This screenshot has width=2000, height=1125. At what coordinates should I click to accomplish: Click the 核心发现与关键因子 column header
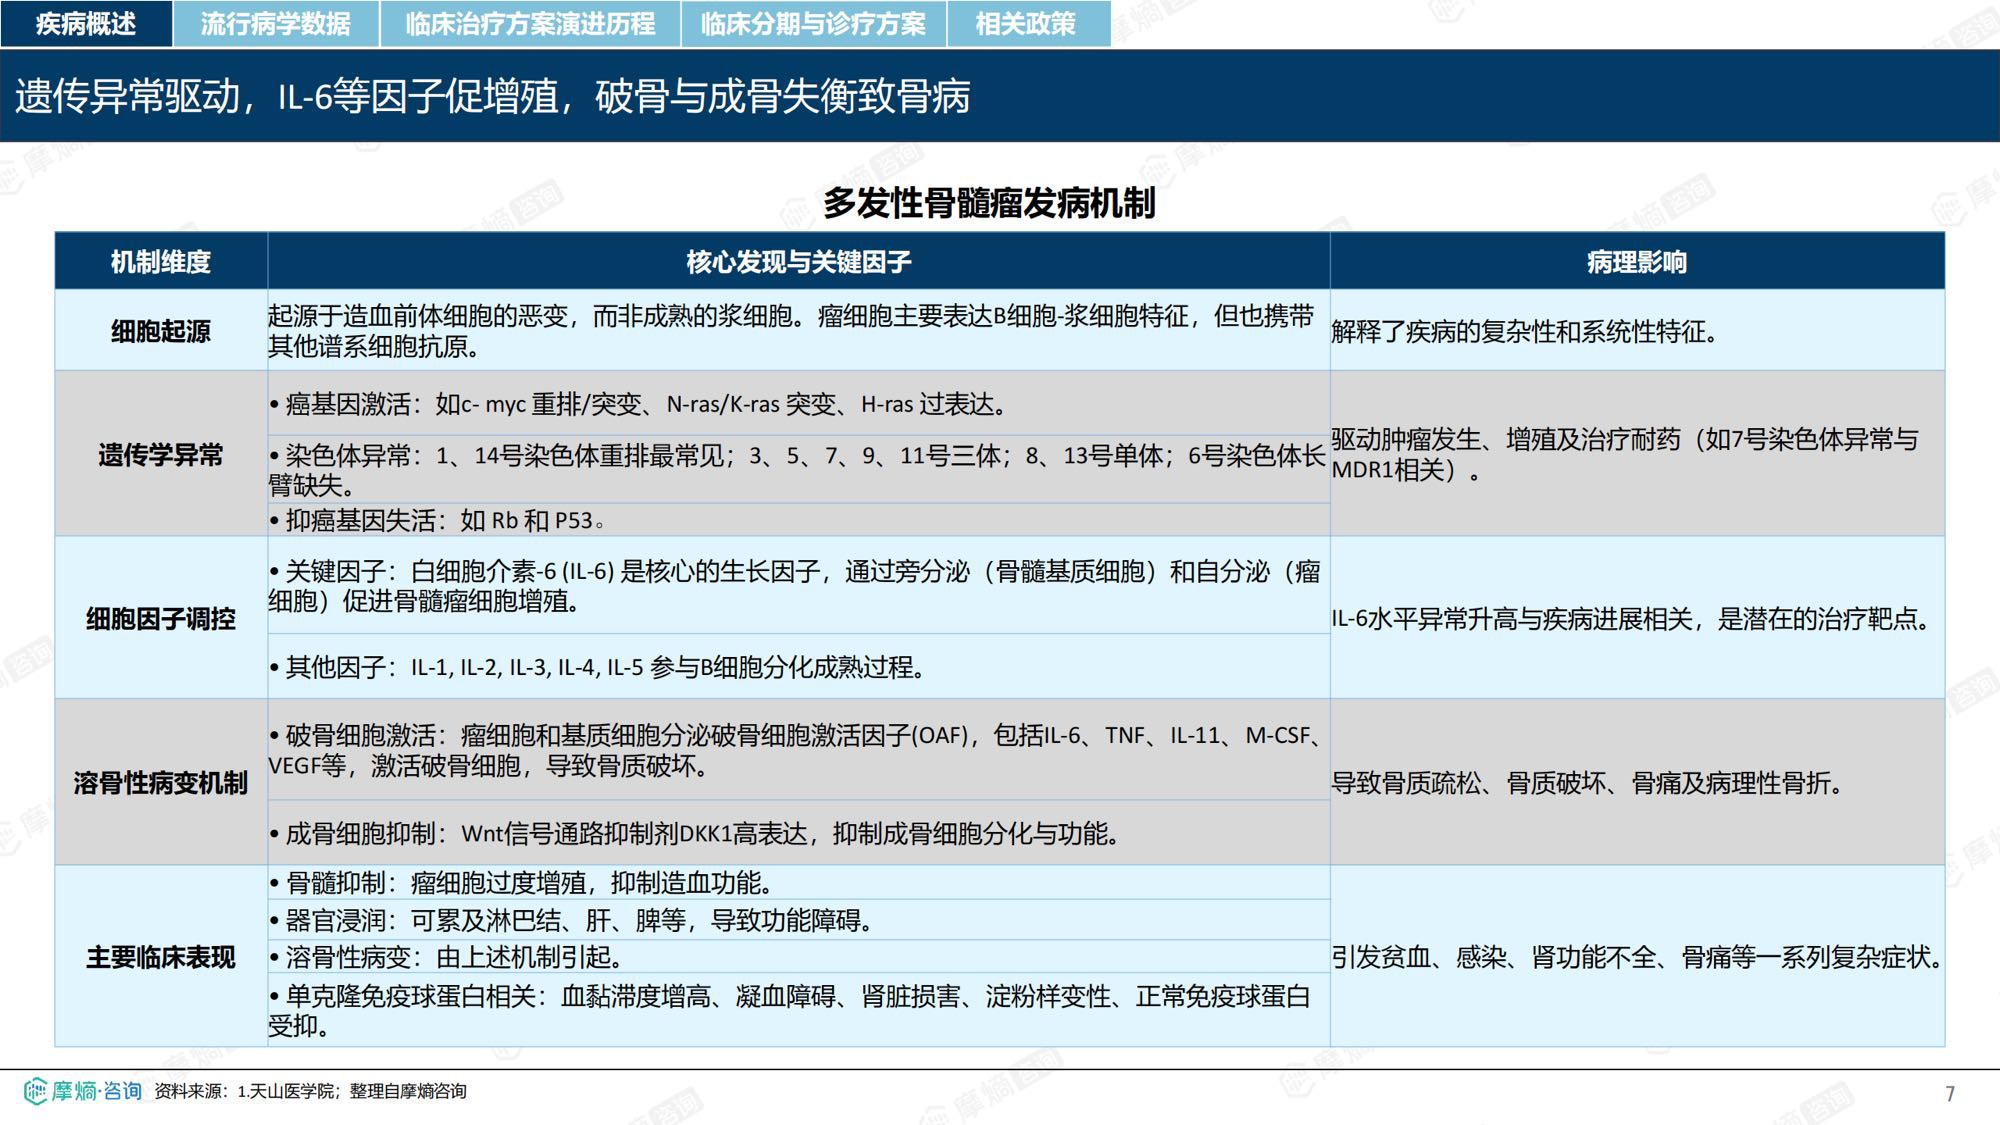[798, 262]
